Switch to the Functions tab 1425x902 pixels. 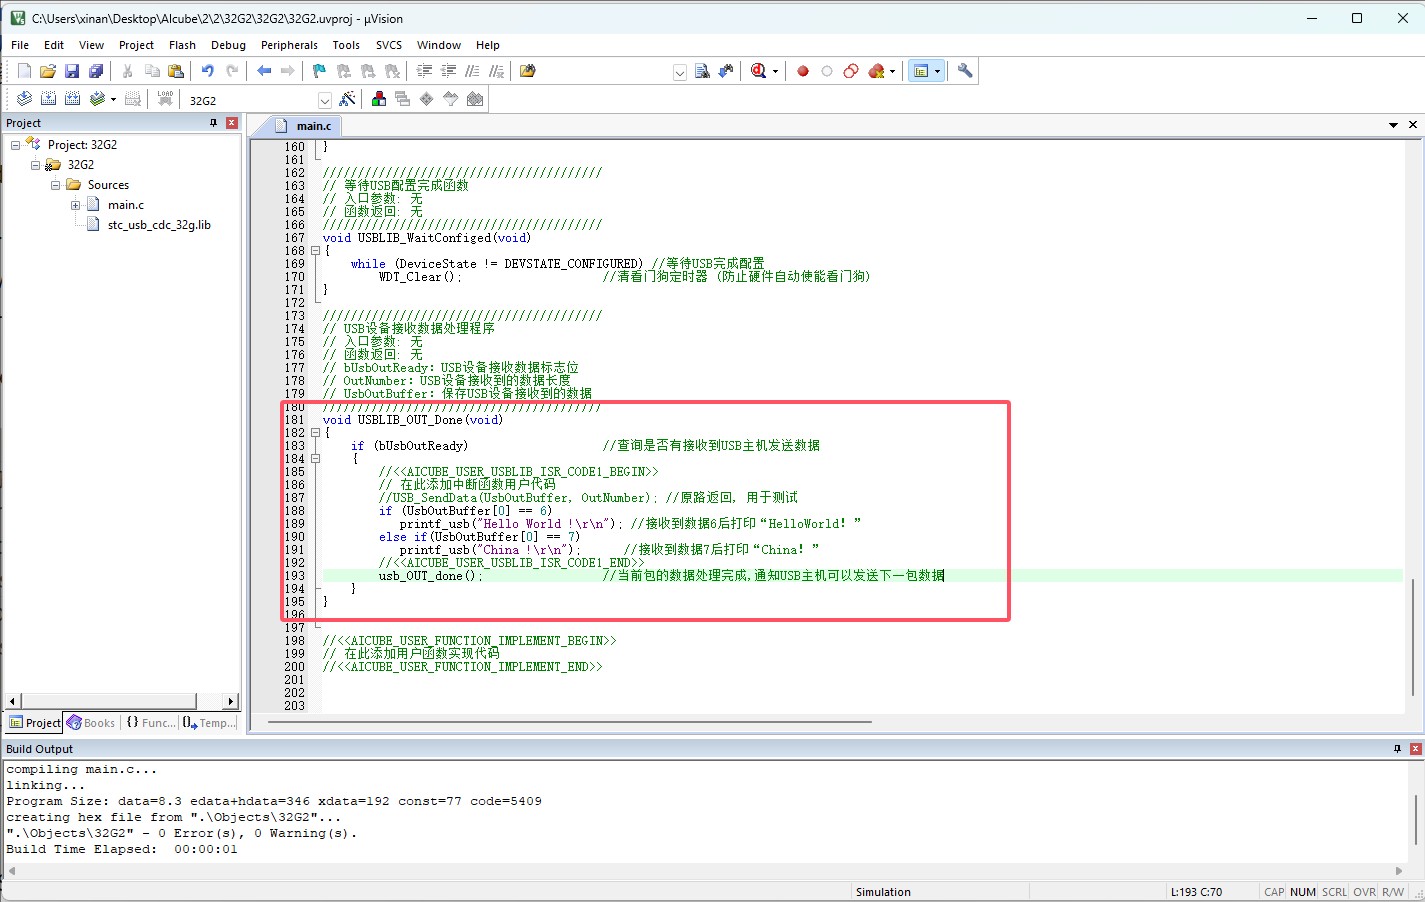point(150,723)
